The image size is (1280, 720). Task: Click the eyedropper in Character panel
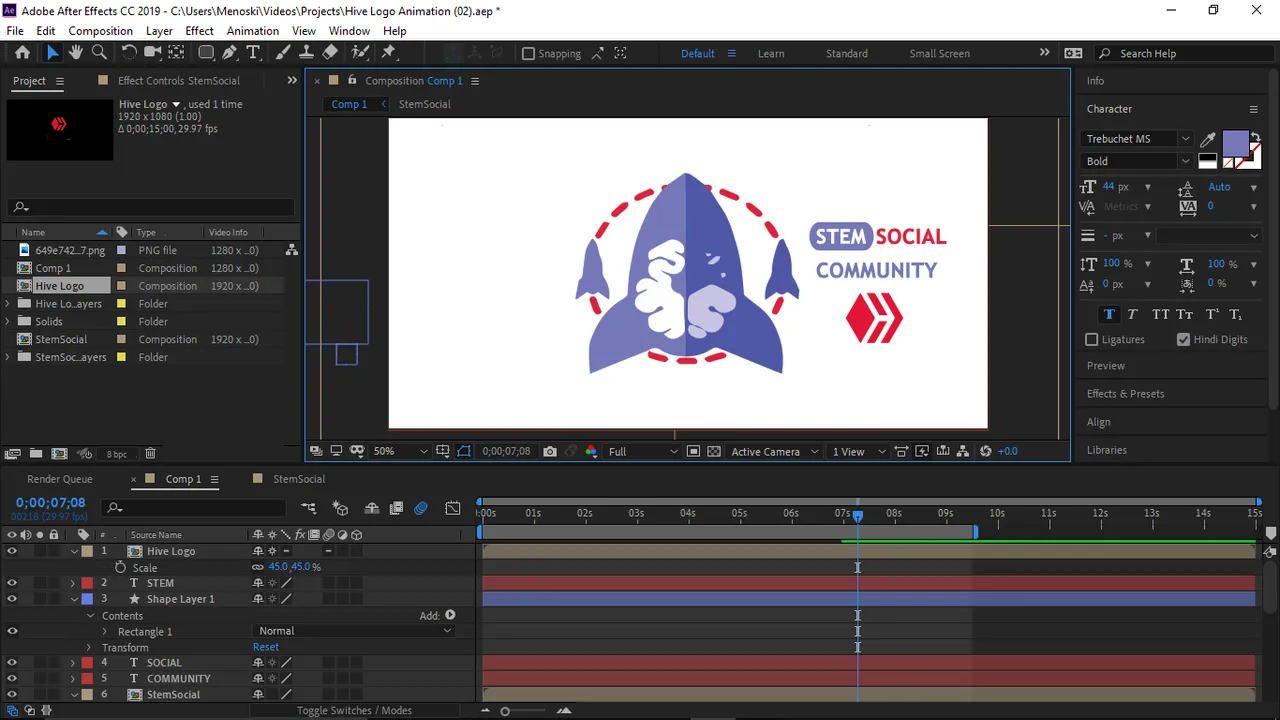point(1208,139)
